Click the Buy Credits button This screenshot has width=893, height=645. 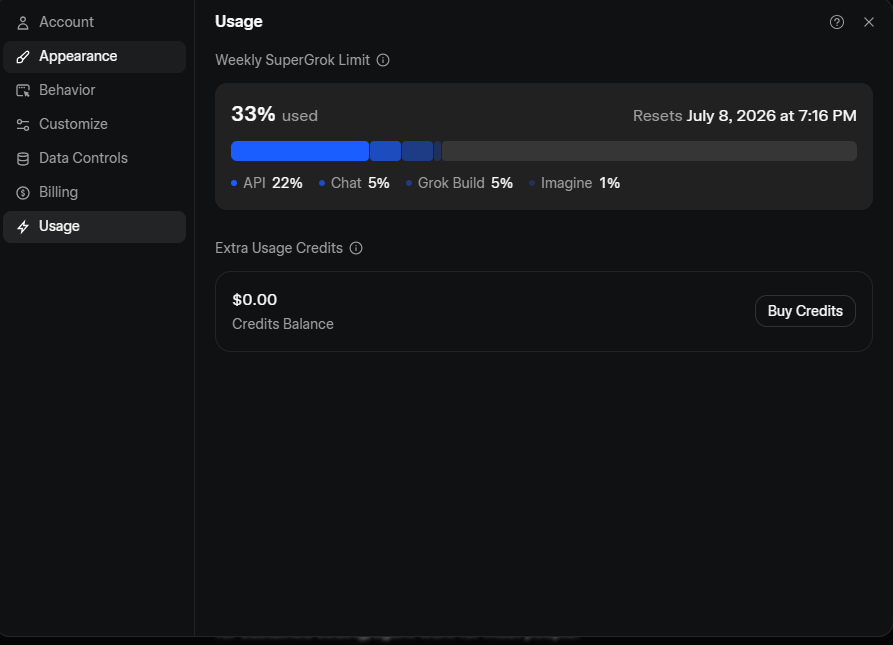[805, 311]
